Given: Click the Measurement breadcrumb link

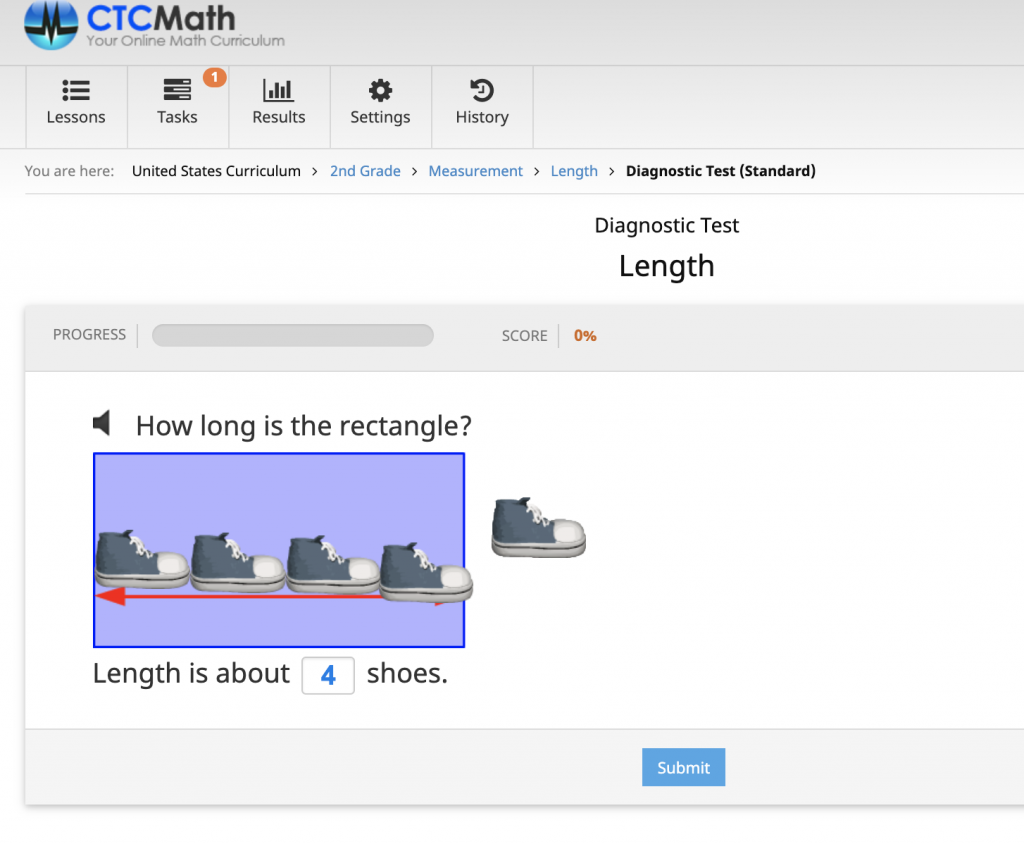Looking at the screenshot, I should pos(475,171).
